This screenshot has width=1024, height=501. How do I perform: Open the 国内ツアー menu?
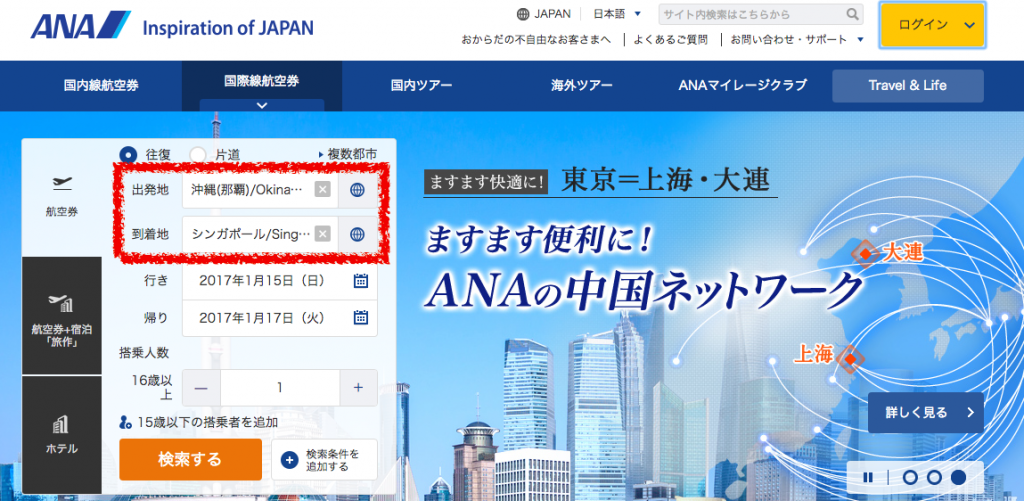[x=421, y=86]
